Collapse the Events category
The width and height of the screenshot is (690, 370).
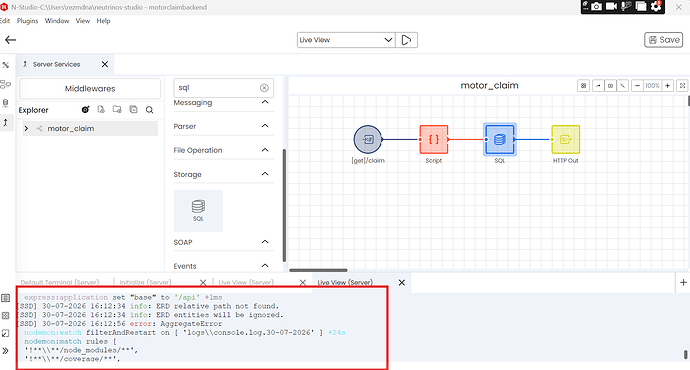[265, 266]
